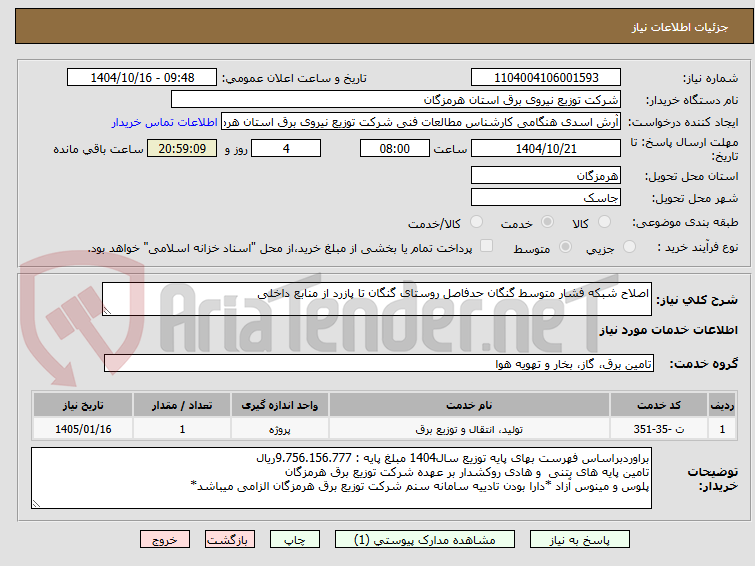Select the تولید، انتقال و توزیع برق table row
755x566 pixels.
[x=384, y=429]
